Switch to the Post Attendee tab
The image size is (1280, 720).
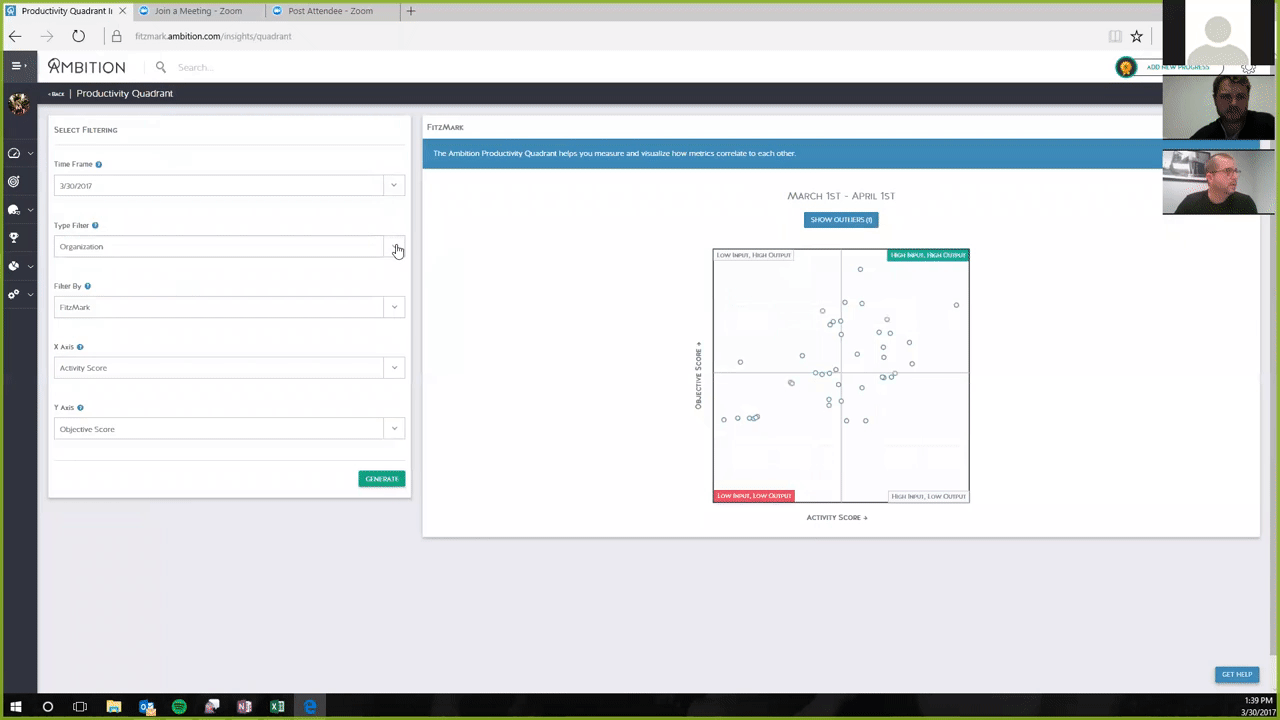coord(330,11)
